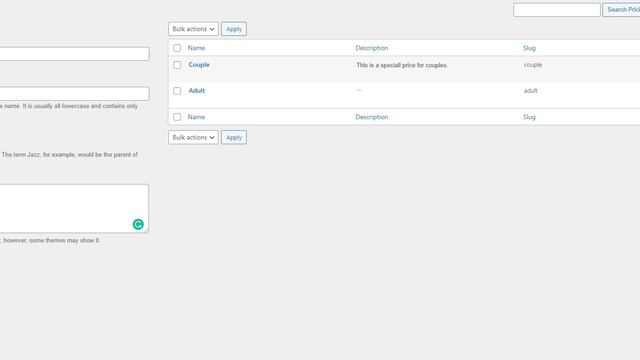Sort by Name in table header
Image resolution: width=640 pixels, height=360 pixels.
coord(196,48)
